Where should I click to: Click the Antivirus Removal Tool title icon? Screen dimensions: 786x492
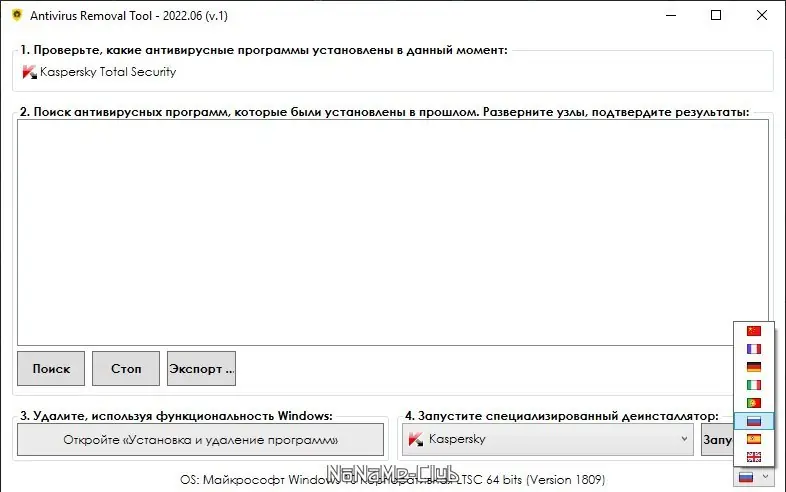(17, 15)
